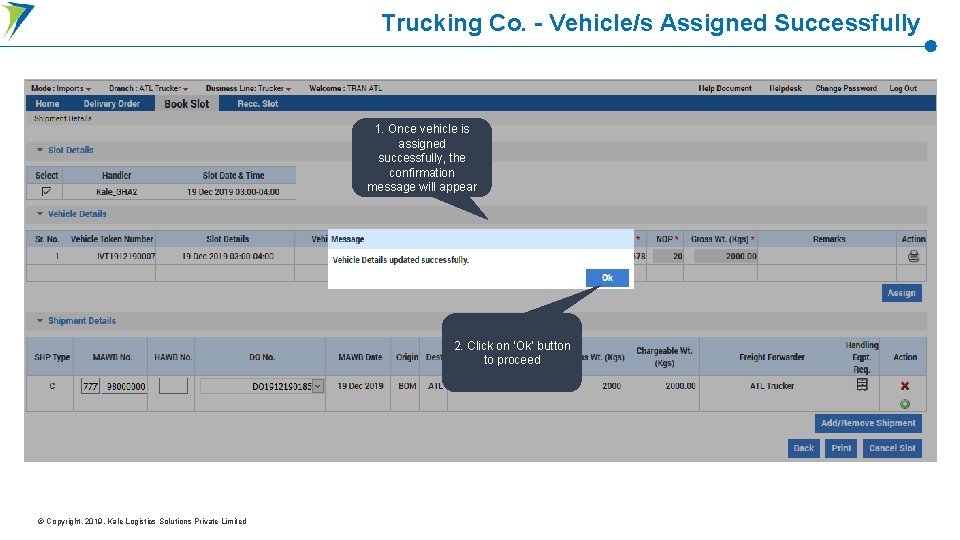This screenshot has width=960, height=540.
Task: Click the Gross Wt. field showing 2000.00
Action: [726, 256]
